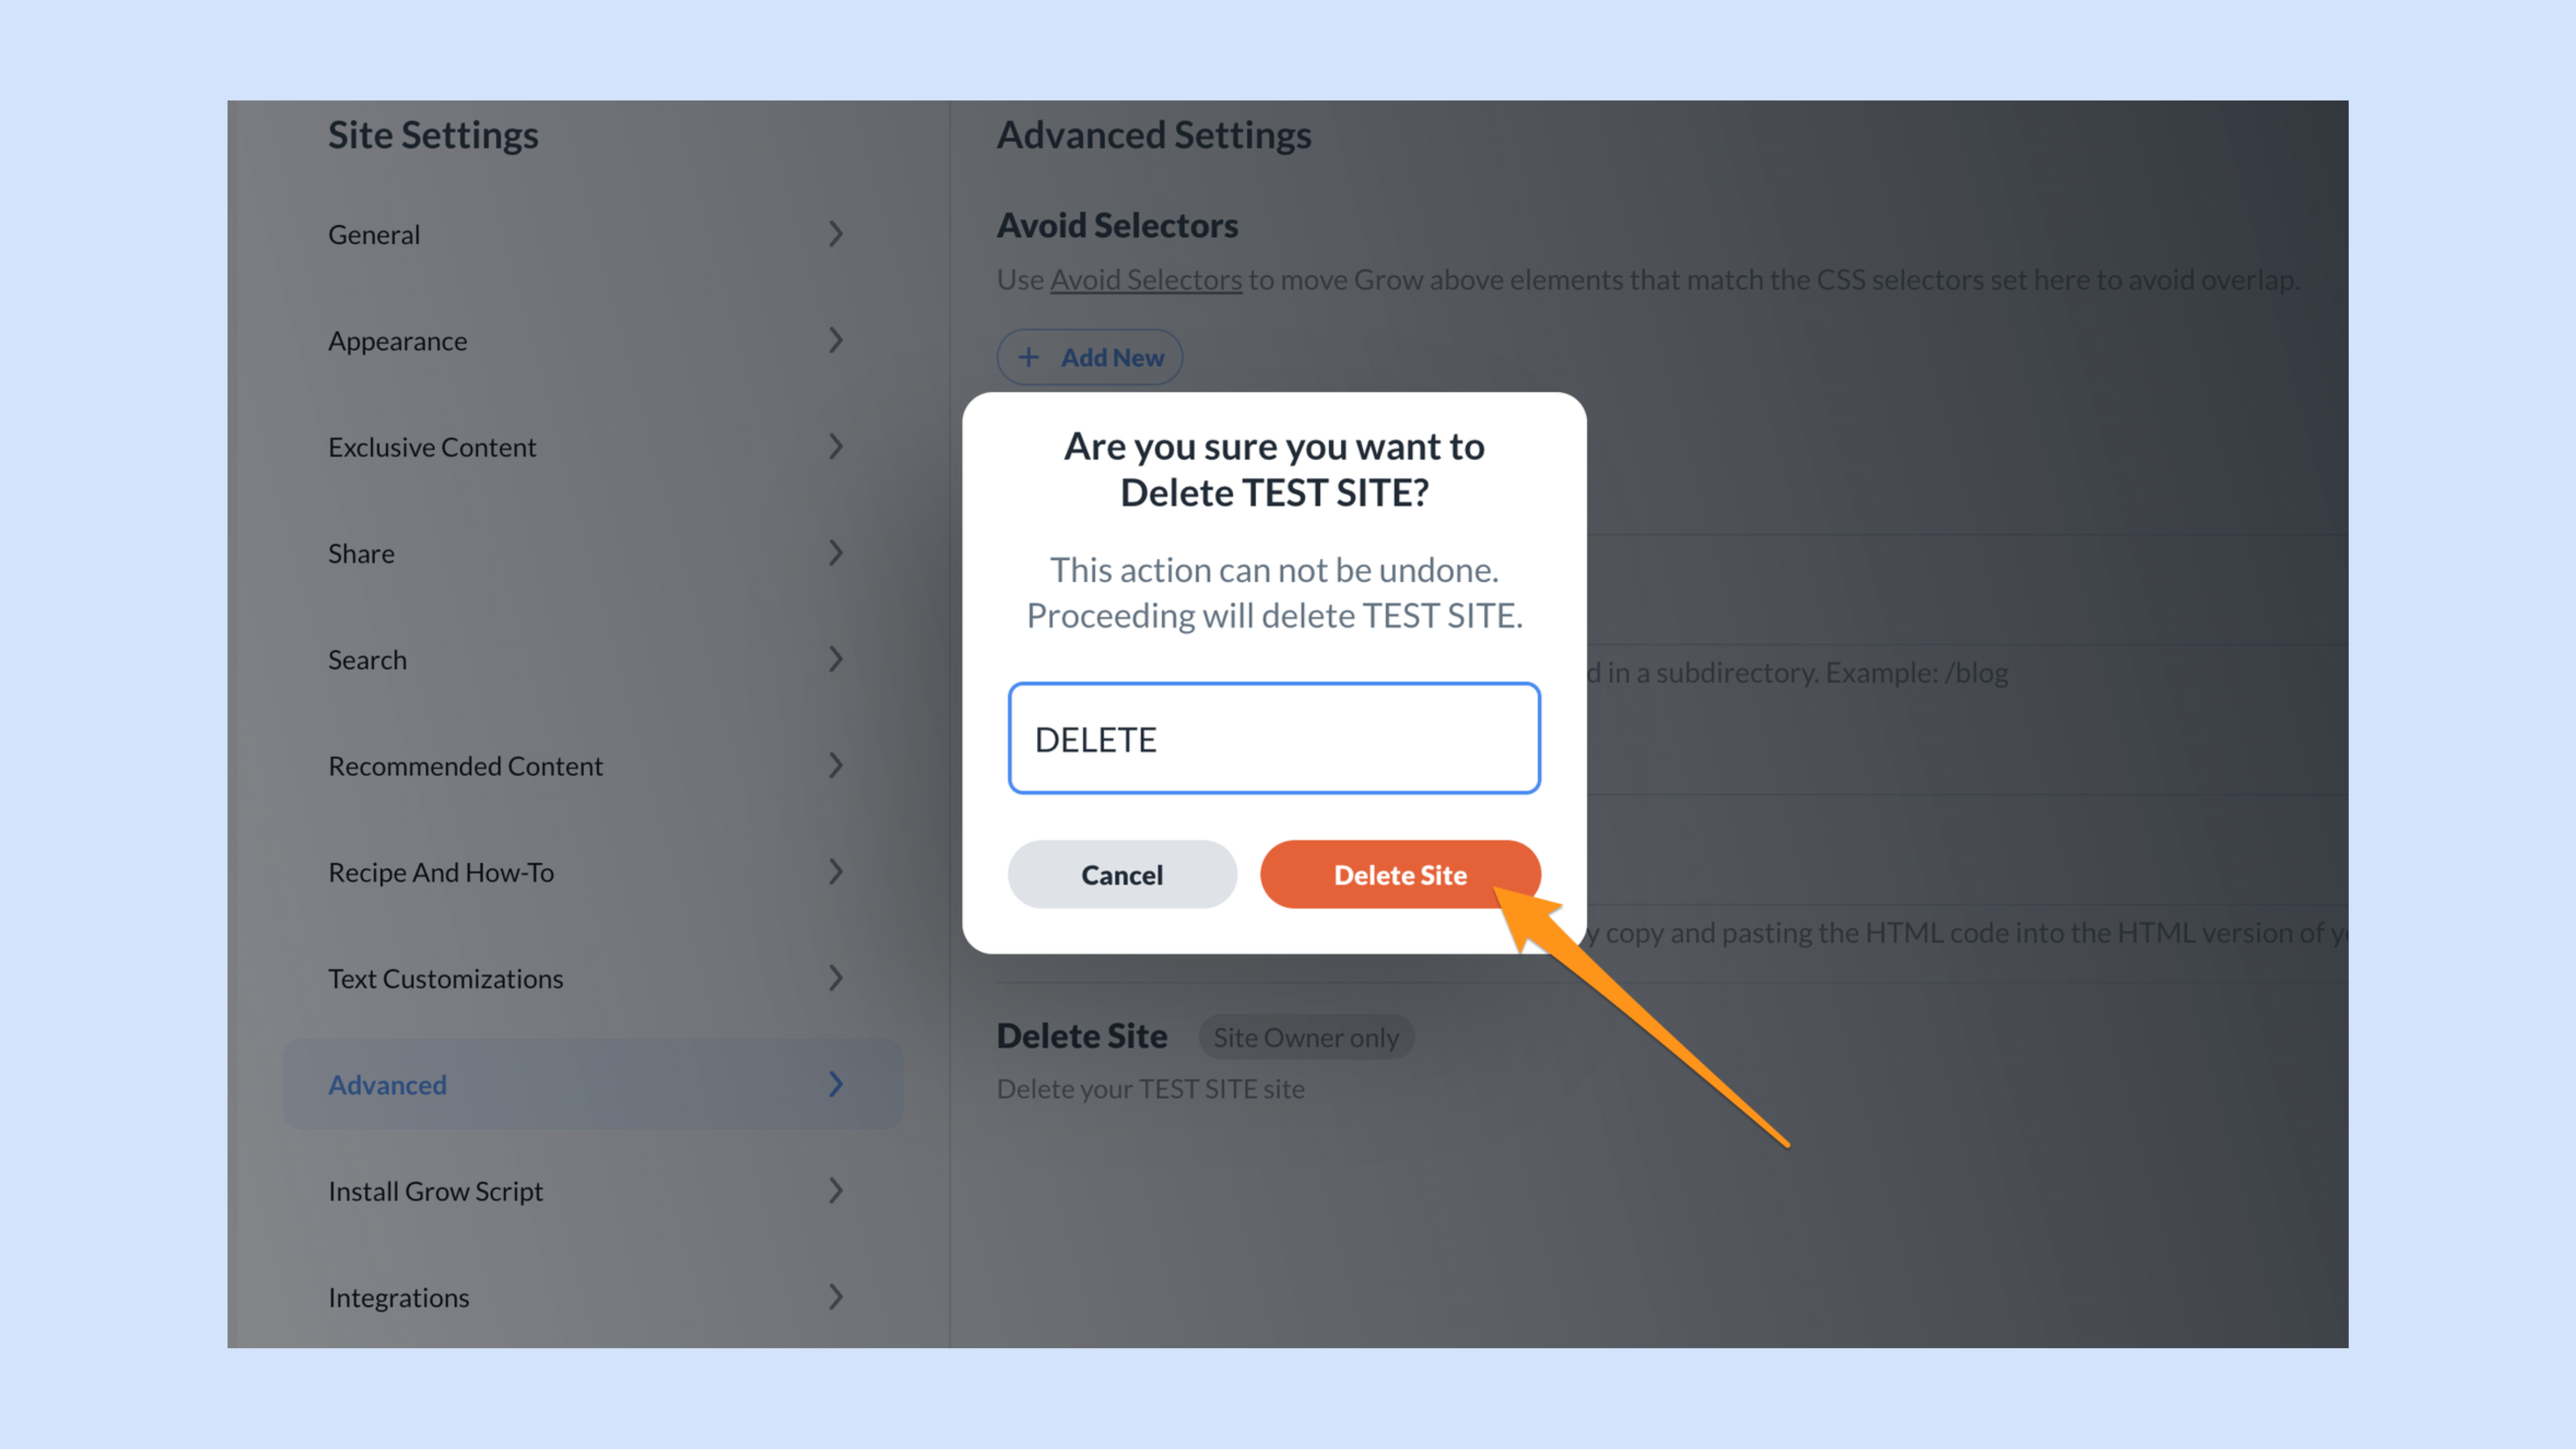Click the chevron icon on the Share row
The image size is (2576, 1449).
tap(836, 553)
